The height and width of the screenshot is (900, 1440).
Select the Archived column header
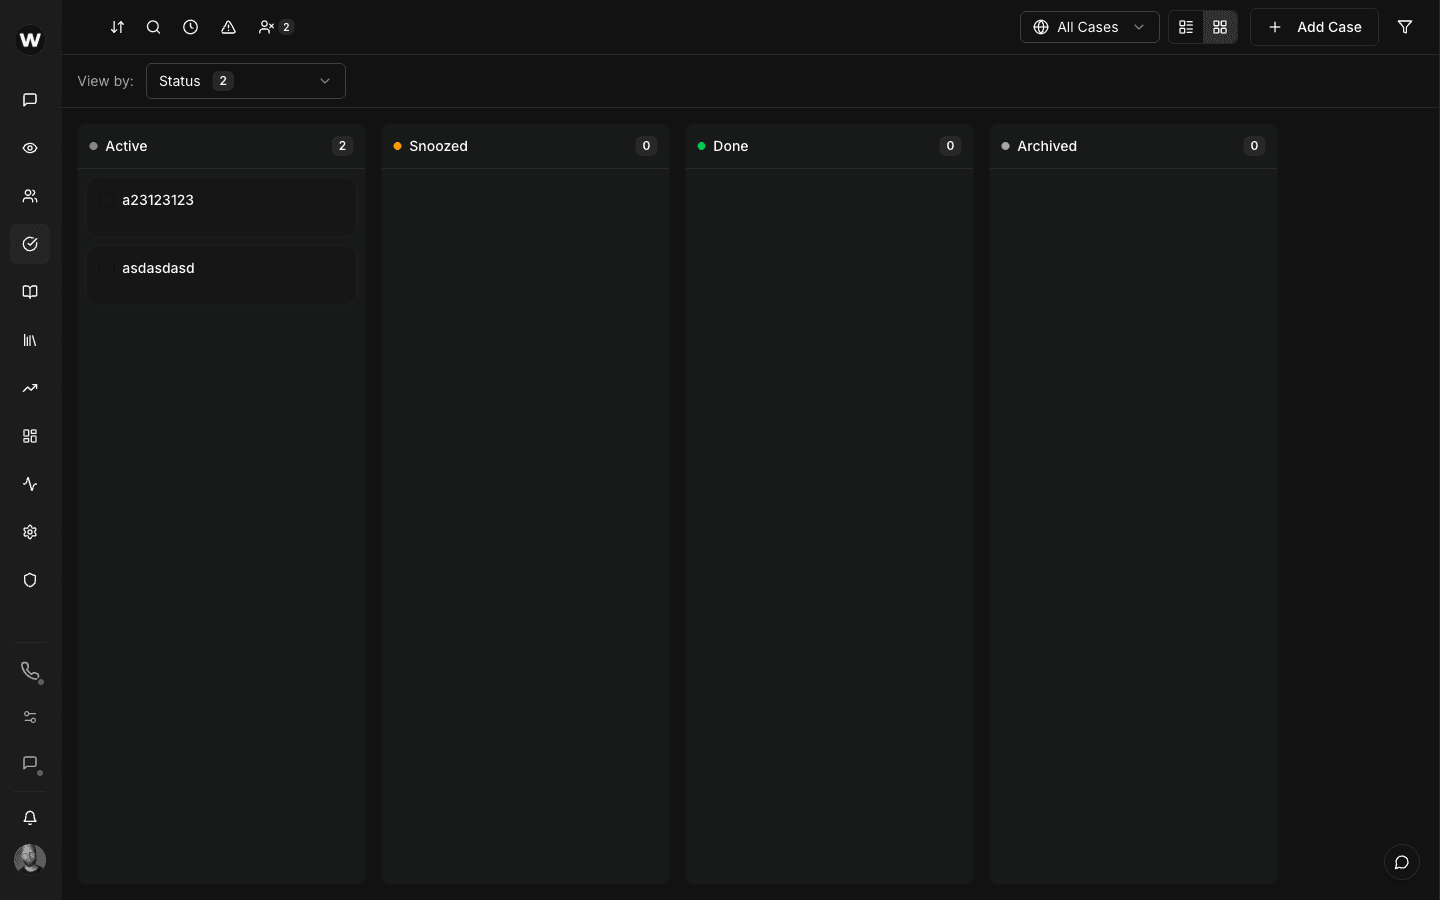click(1046, 146)
